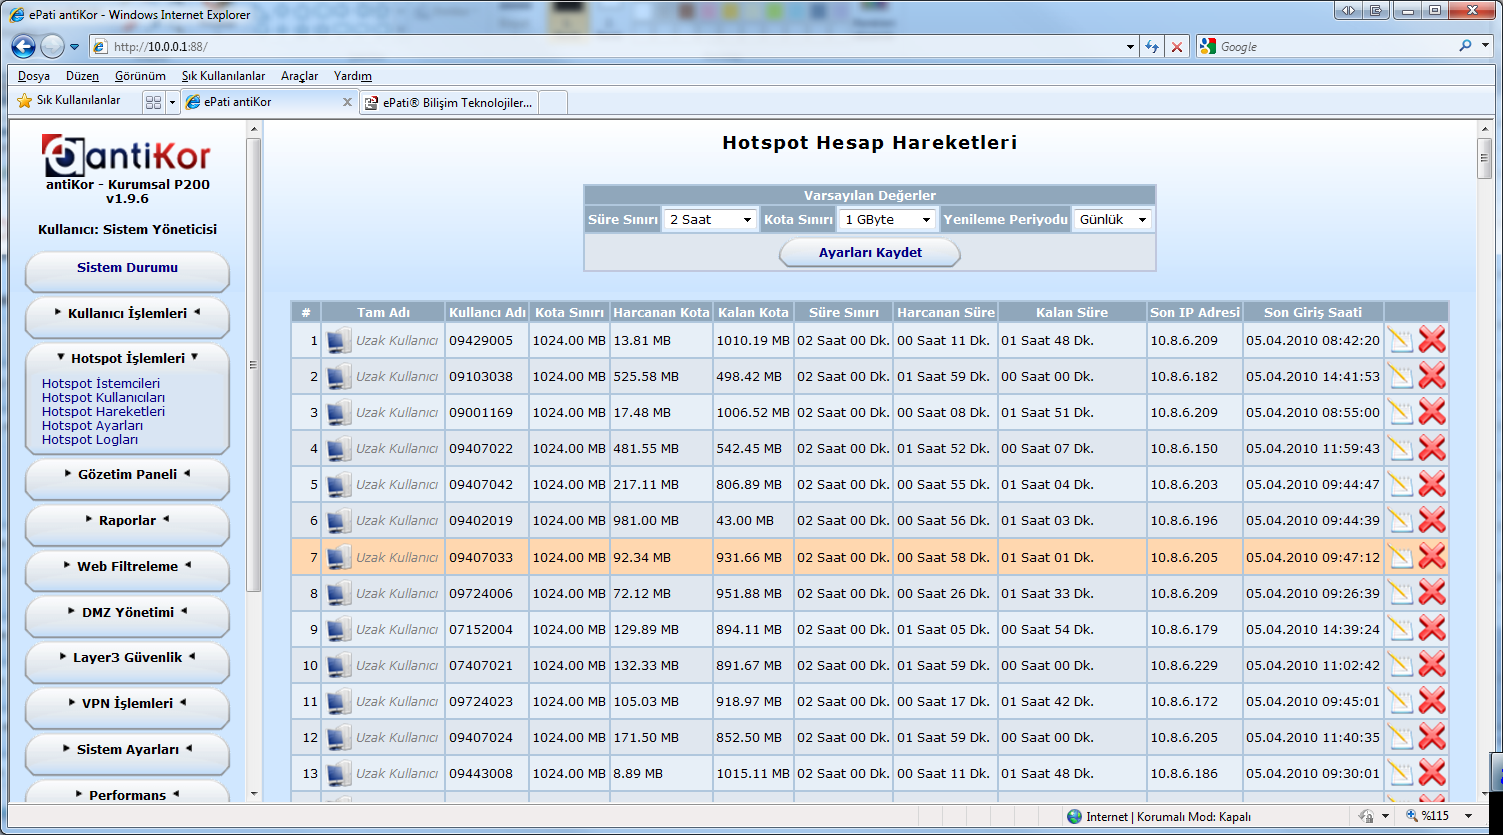Open Görünüm menu
This screenshot has width=1503, height=835.
tap(140, 76)
